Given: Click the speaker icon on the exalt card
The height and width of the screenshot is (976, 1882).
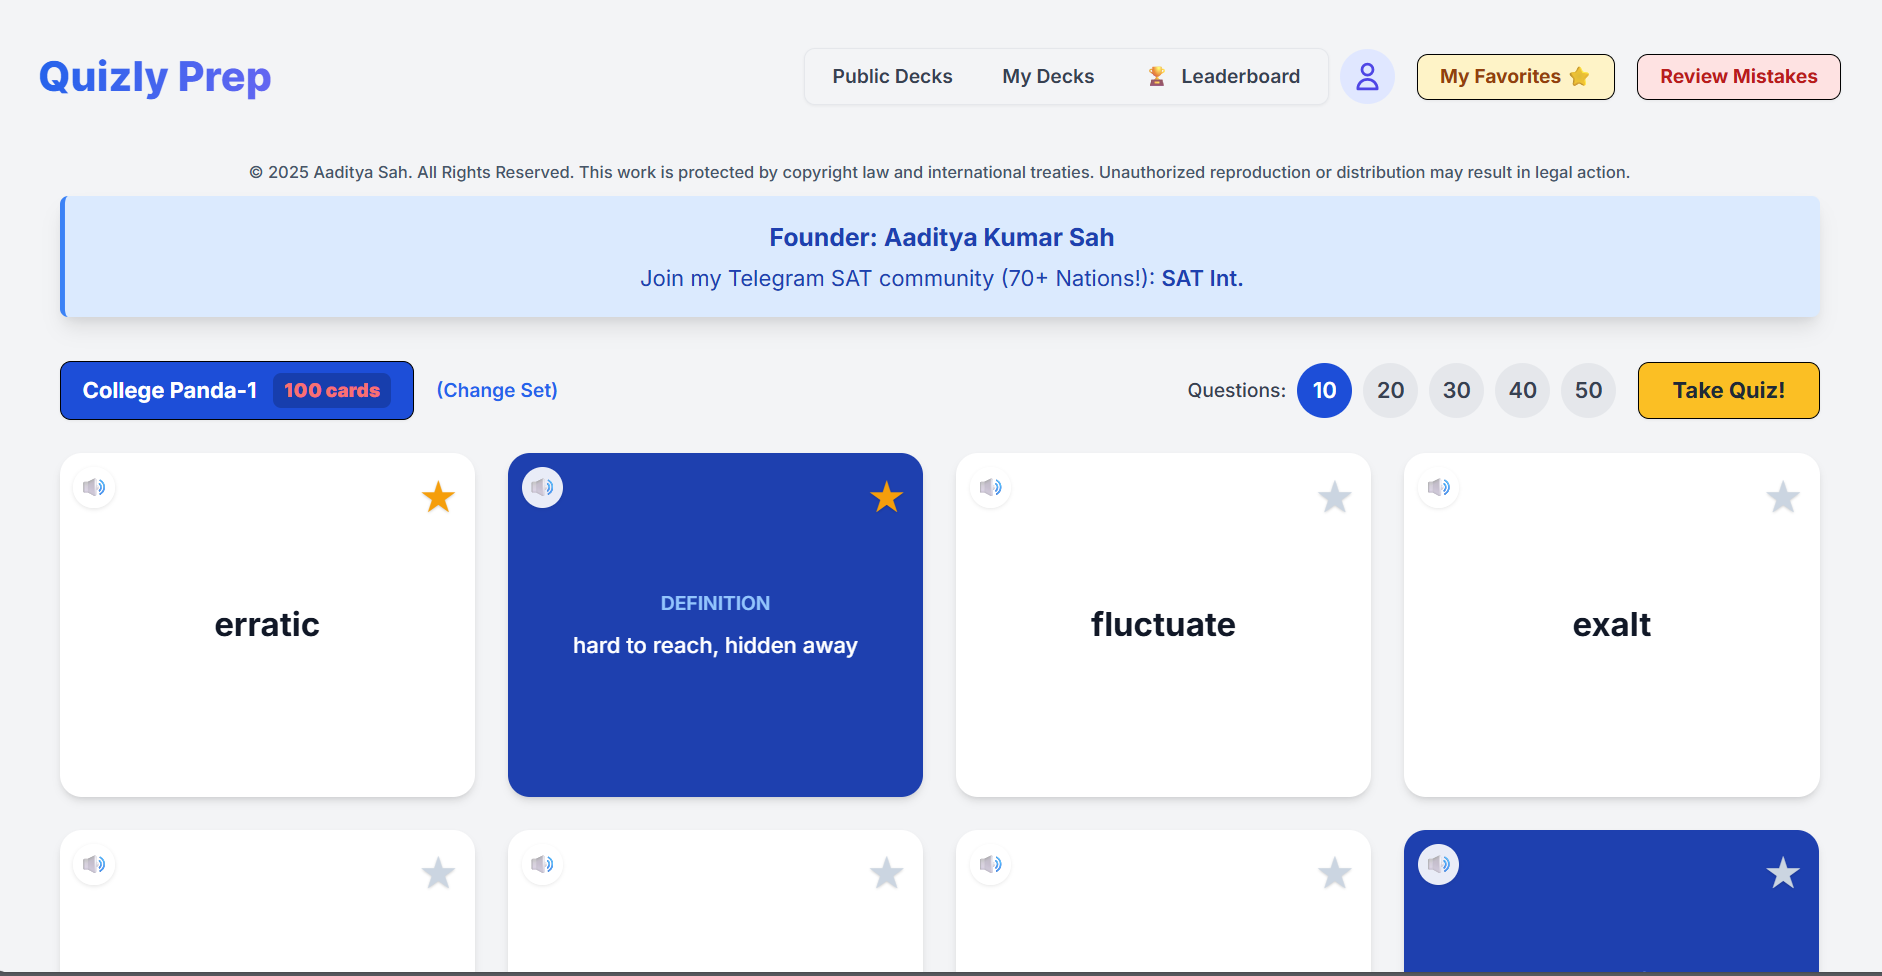Looking at the screenshot, I should tap(1438, 487).
